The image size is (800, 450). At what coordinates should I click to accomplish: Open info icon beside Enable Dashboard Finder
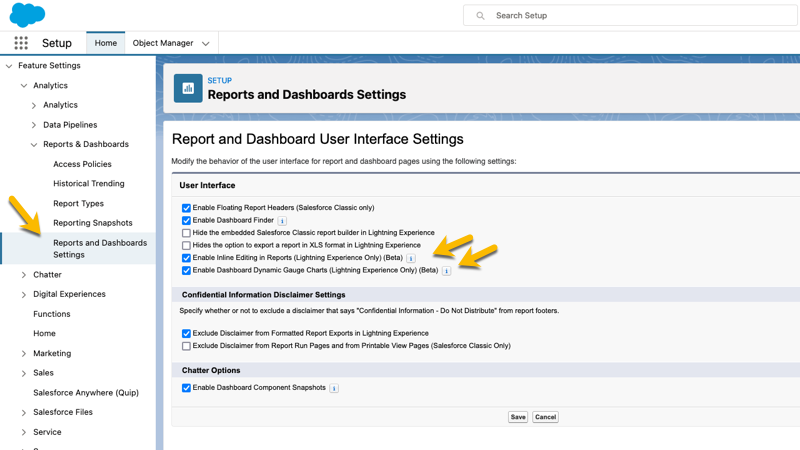pos(282,220)
